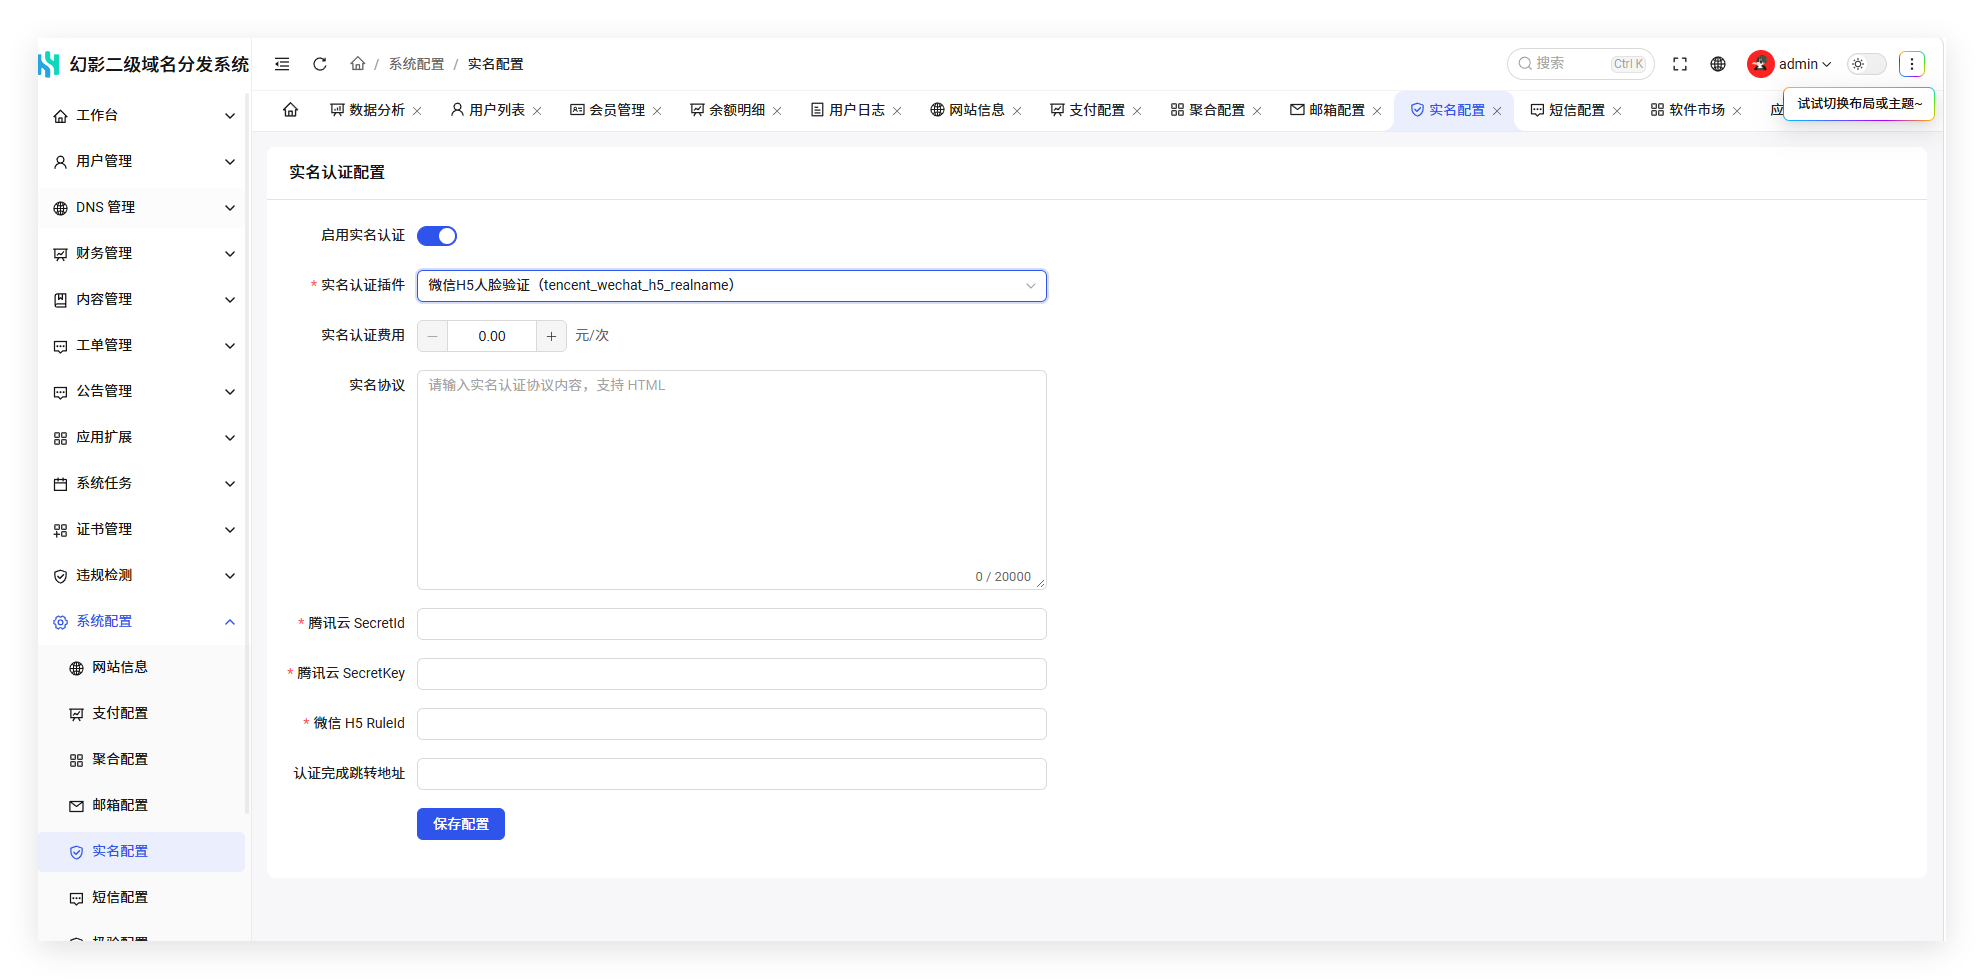Screen dimensions: 1984x979
Task: Click the admin avatar icon
Action: (x=1760, y=64)
